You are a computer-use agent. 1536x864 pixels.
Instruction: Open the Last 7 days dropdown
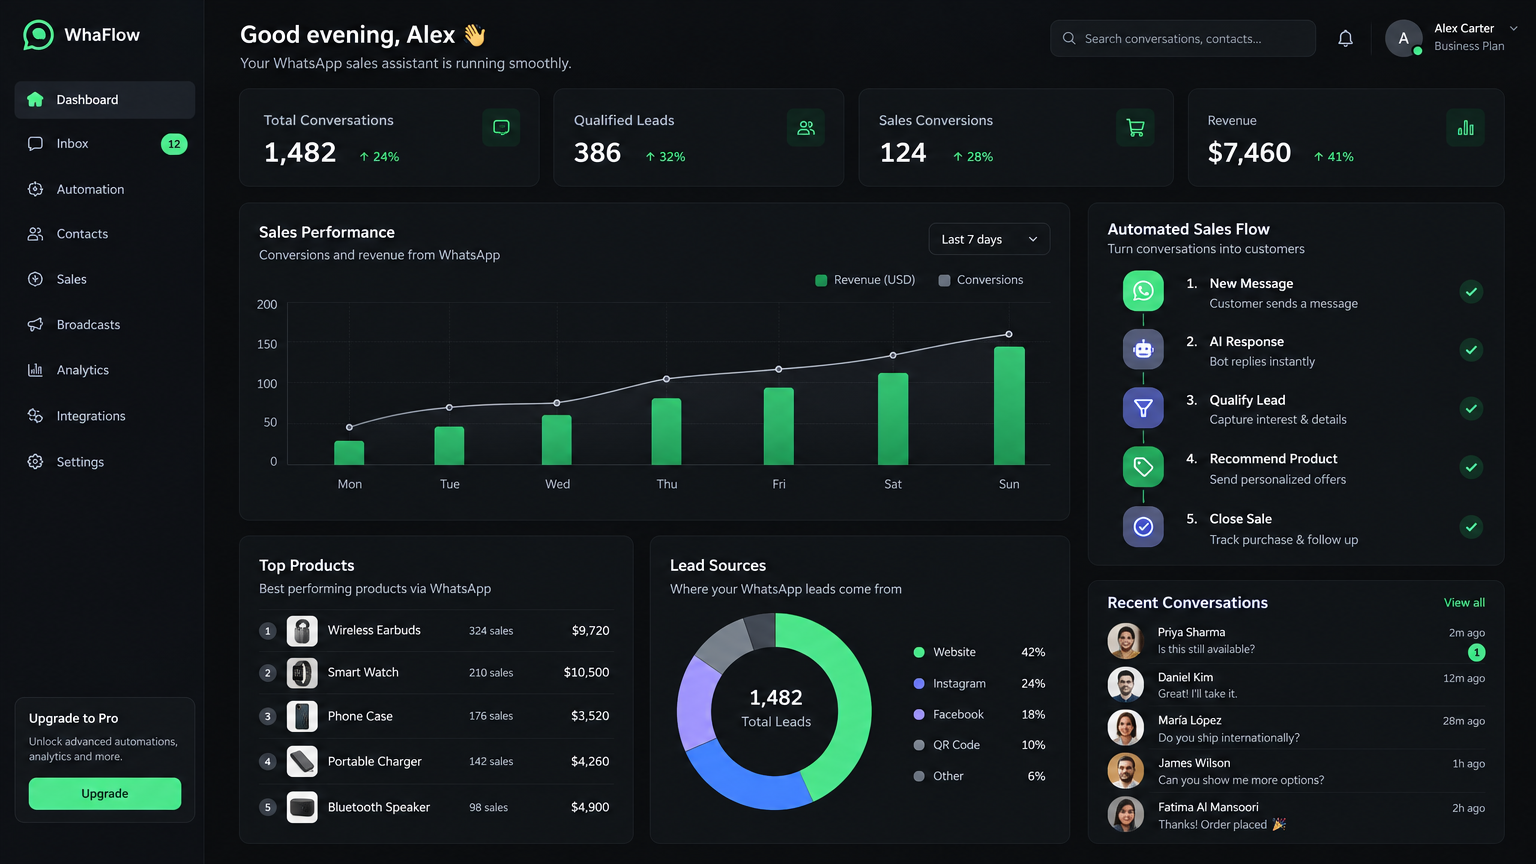tap(989, 239)
